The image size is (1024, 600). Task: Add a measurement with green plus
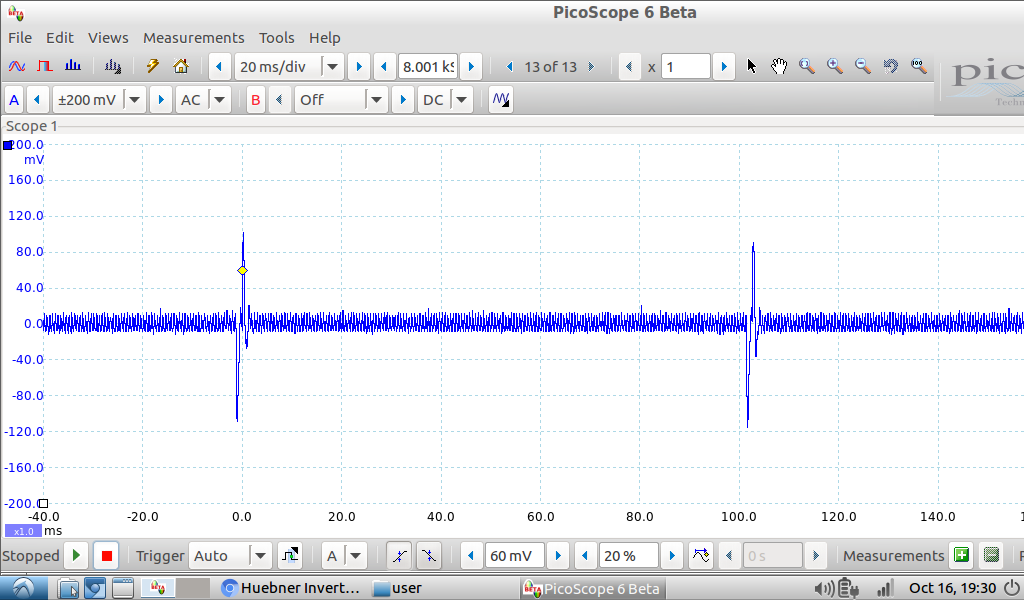[961, 556]
